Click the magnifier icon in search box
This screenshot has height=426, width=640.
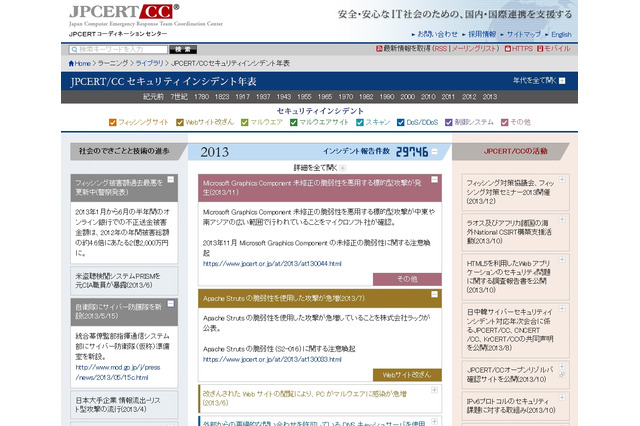point(75,48)
